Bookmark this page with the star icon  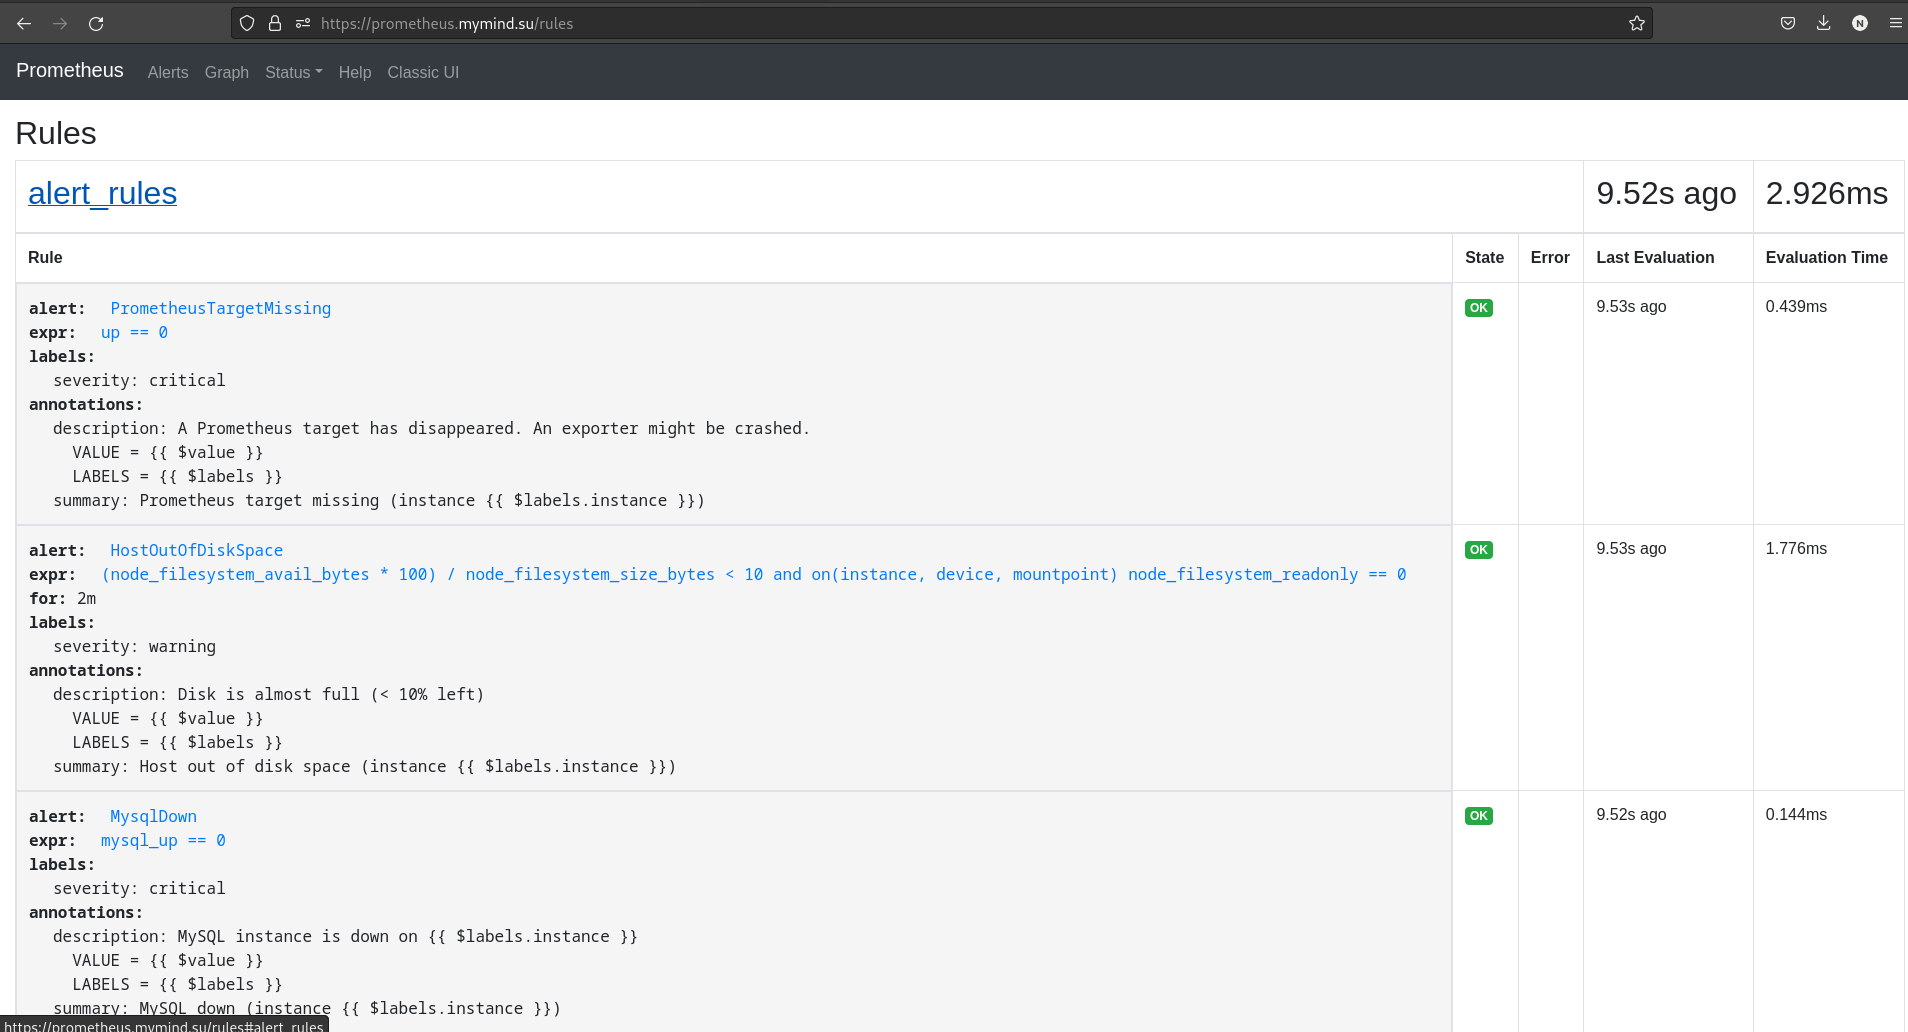coord(1637,23)
